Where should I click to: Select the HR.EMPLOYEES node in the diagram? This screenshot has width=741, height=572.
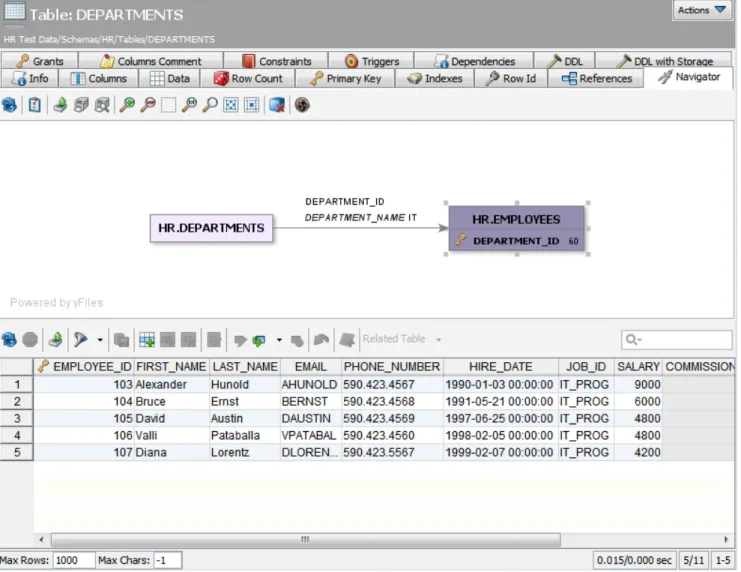pos(517,228)
